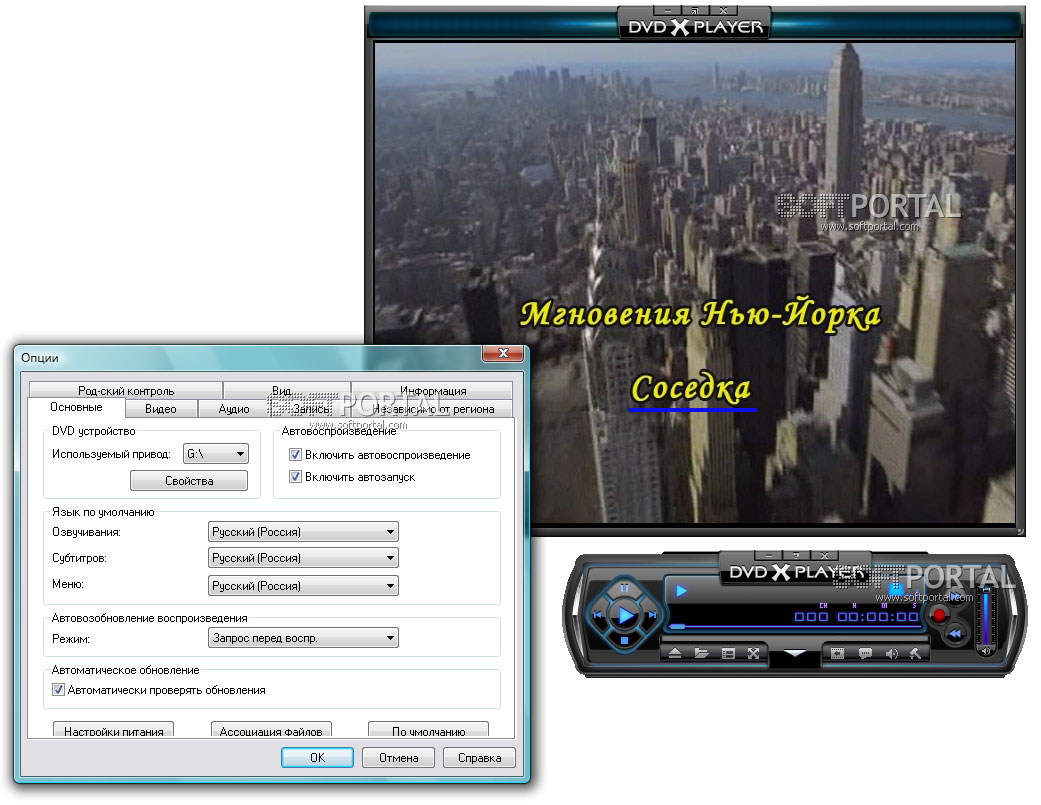The height and width of the screenshot is (805, 1041).
Task: Switch to the Информация tab
Action: click(x=432, y=390)
